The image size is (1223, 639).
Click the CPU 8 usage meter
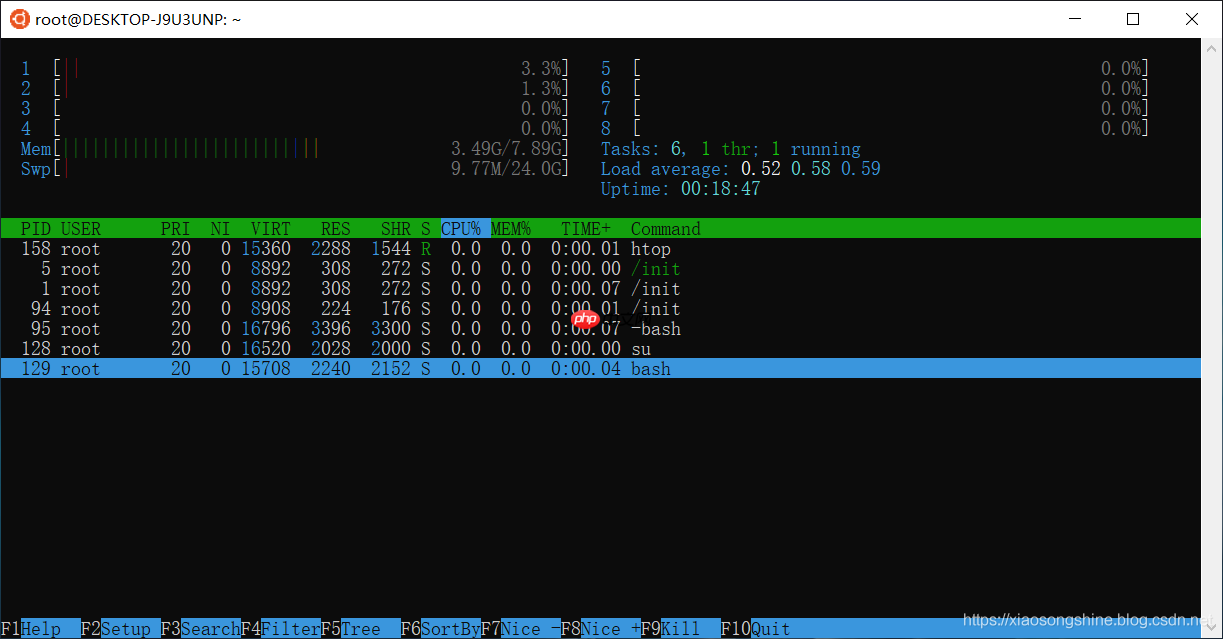point(875,129)
